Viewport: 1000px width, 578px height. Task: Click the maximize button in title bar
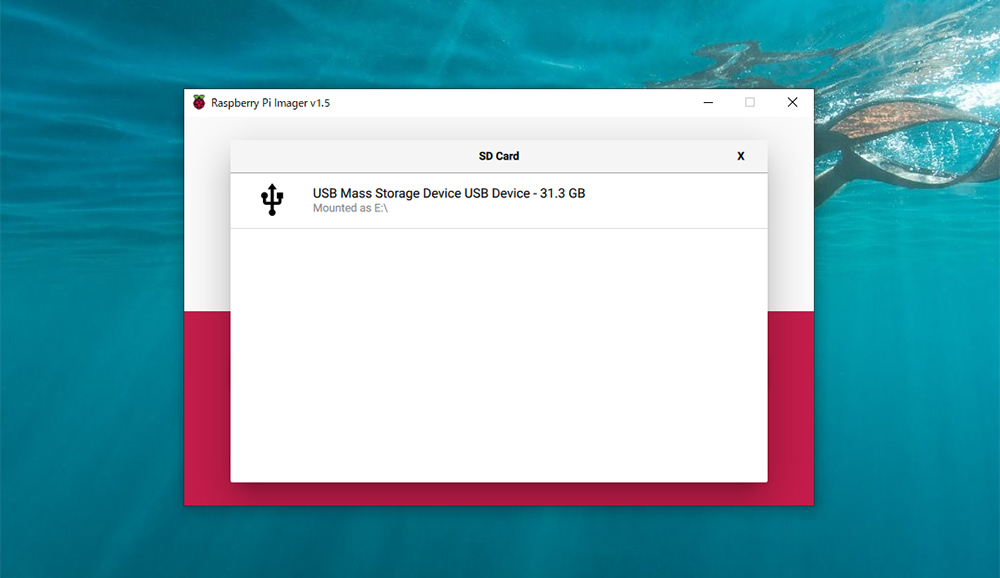tap(750, 102)
